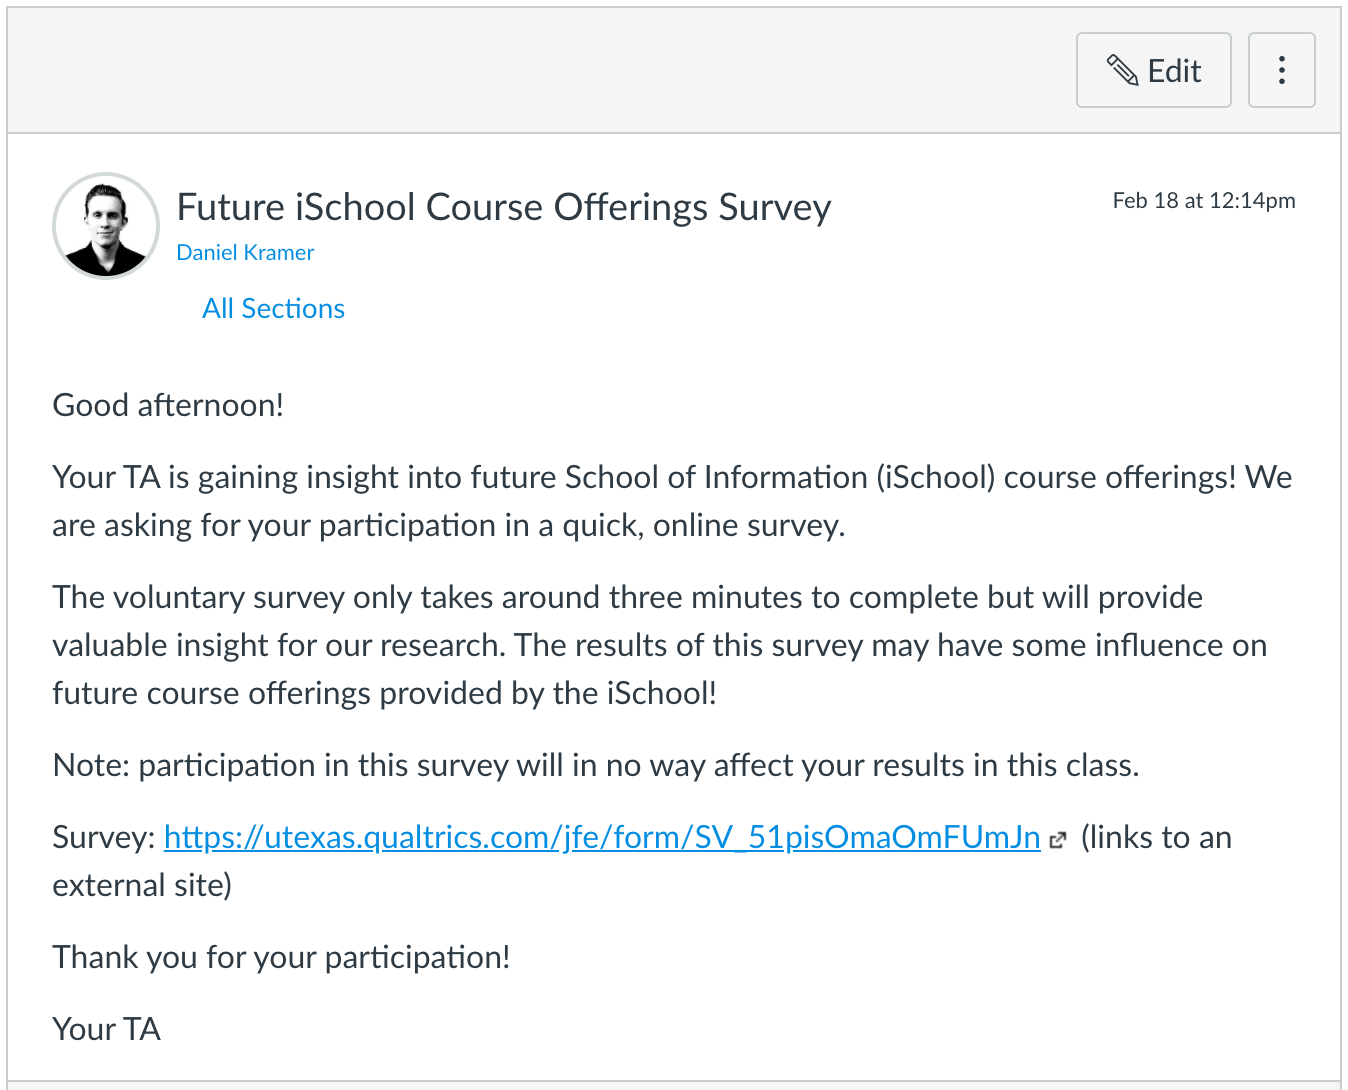Click the Future iSchool Course Offerings Survey title
Screen dimensions: 1348x1090
[x=504, y=207]
